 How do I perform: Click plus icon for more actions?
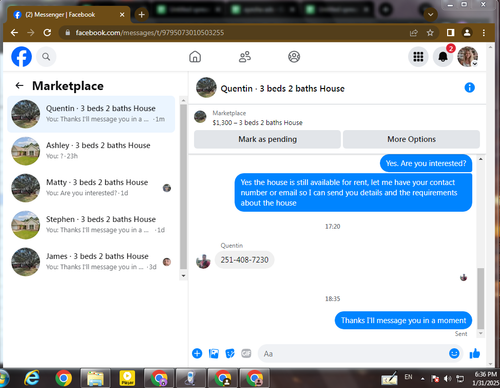click(x=197, y=353)
